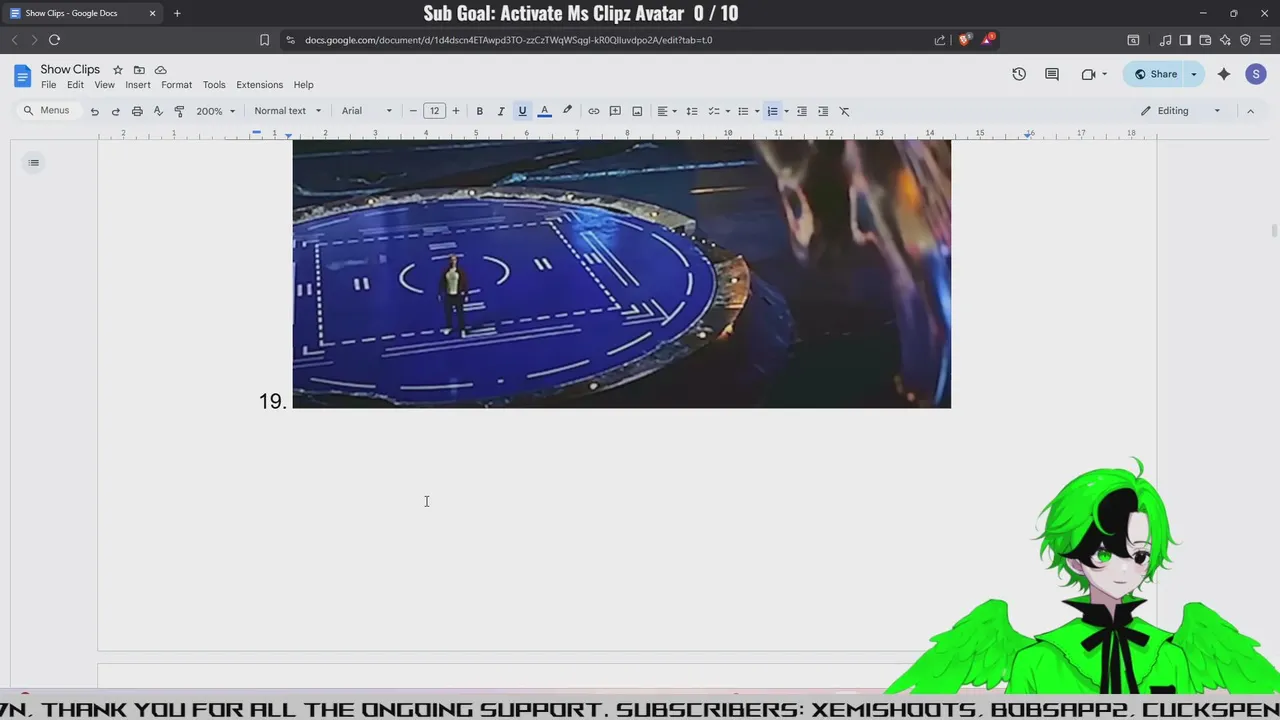Click the Increase indent icon

point(823,111)
